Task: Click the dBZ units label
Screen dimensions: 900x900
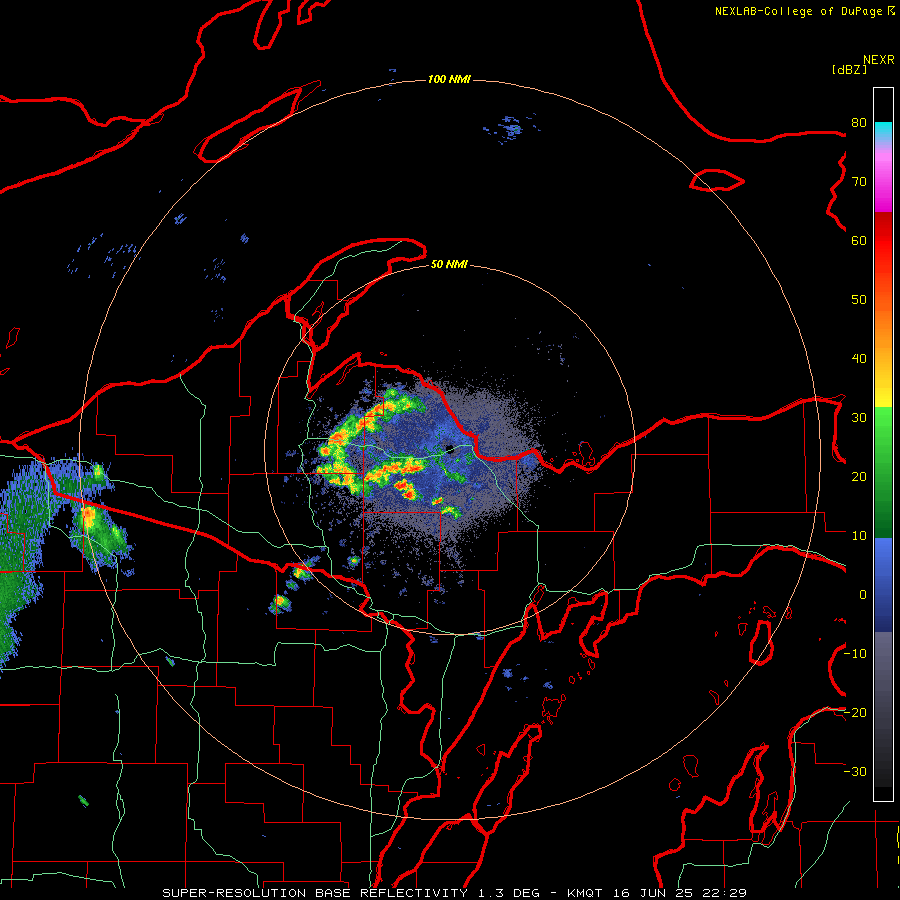Action: [x=849, y=70]
